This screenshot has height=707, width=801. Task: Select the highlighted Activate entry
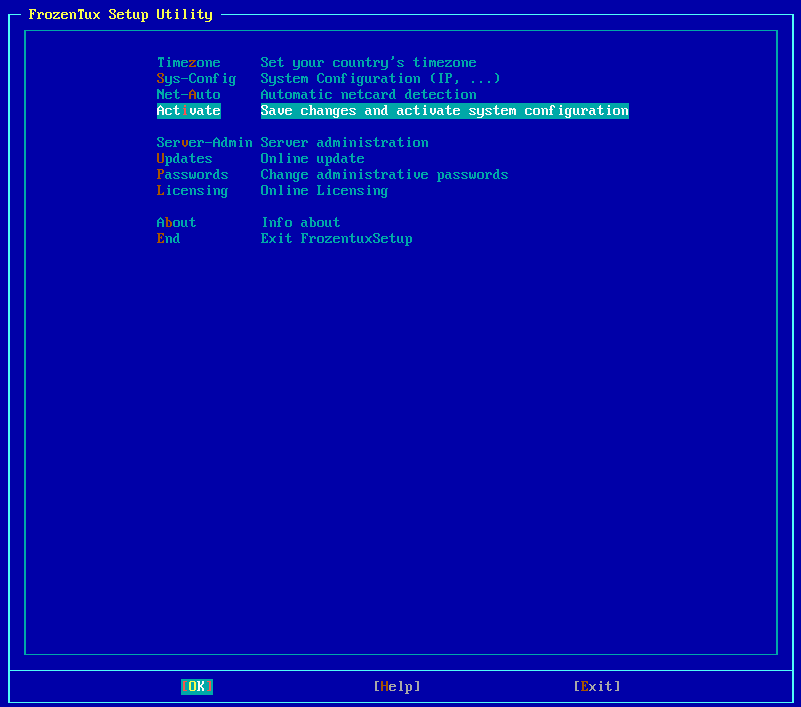point(189,111)
